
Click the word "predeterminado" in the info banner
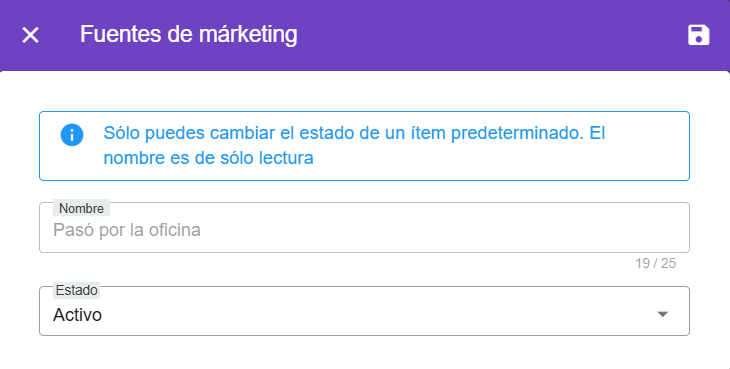tap(517, 133)
